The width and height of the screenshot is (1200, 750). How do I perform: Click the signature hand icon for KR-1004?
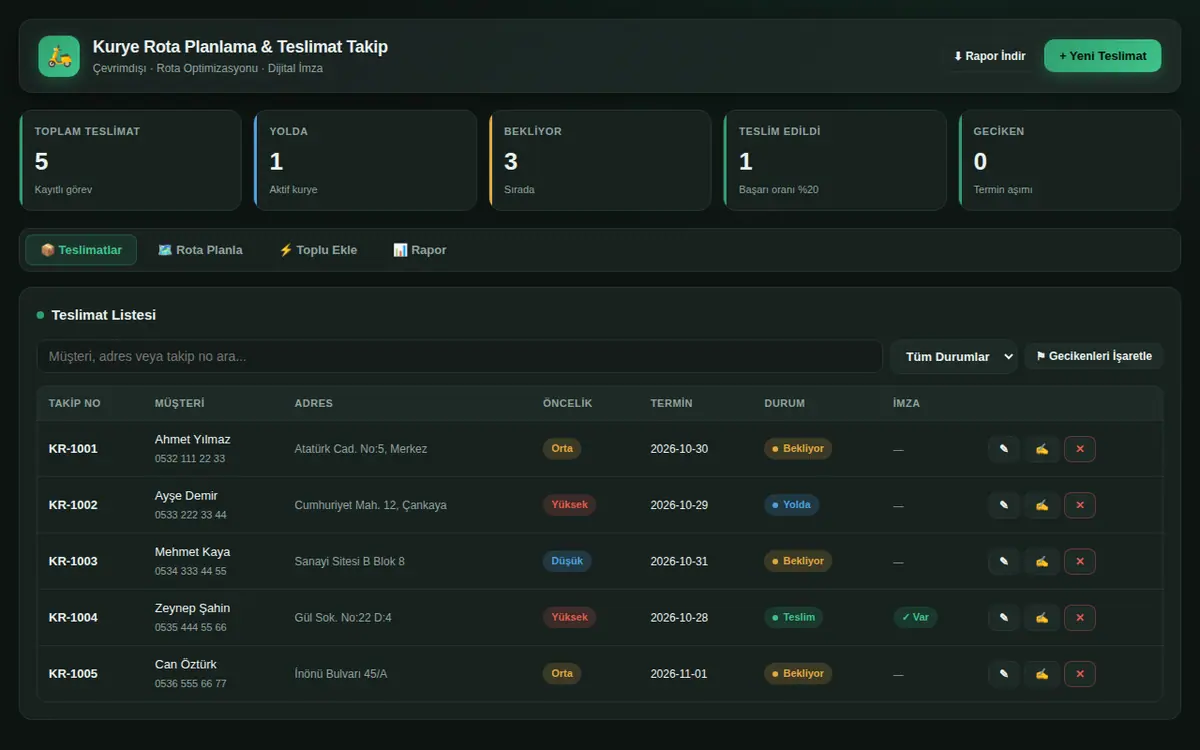click(1042, 617)
